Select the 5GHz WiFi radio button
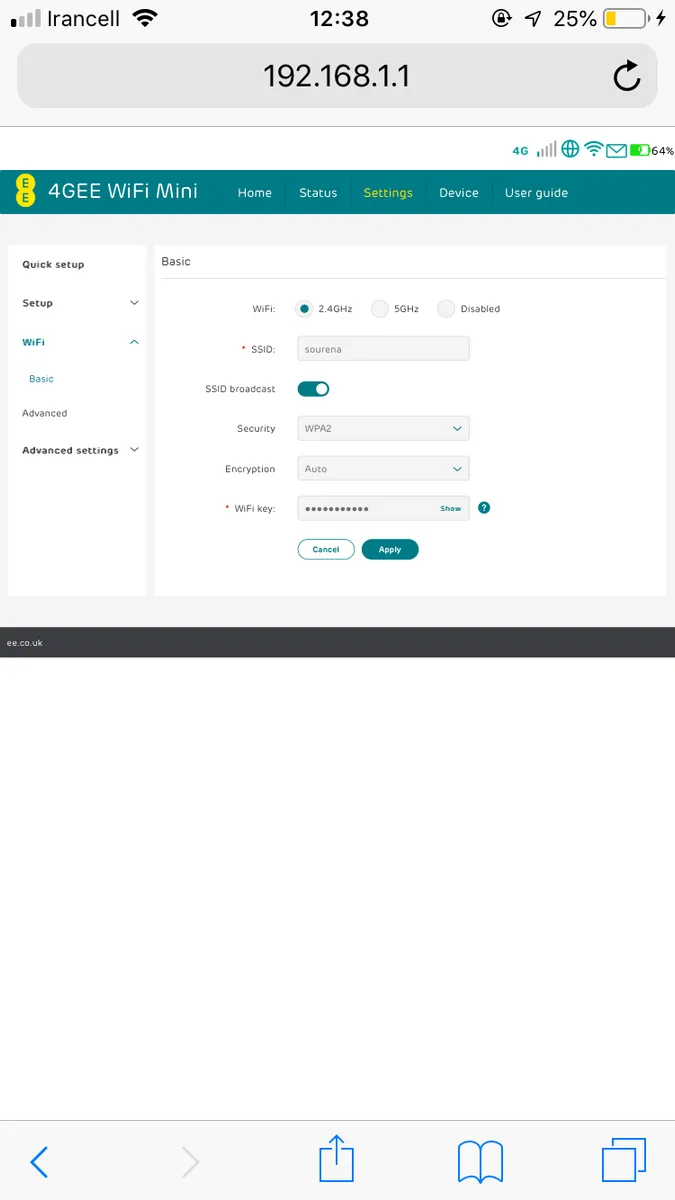 tap(379, 309)
